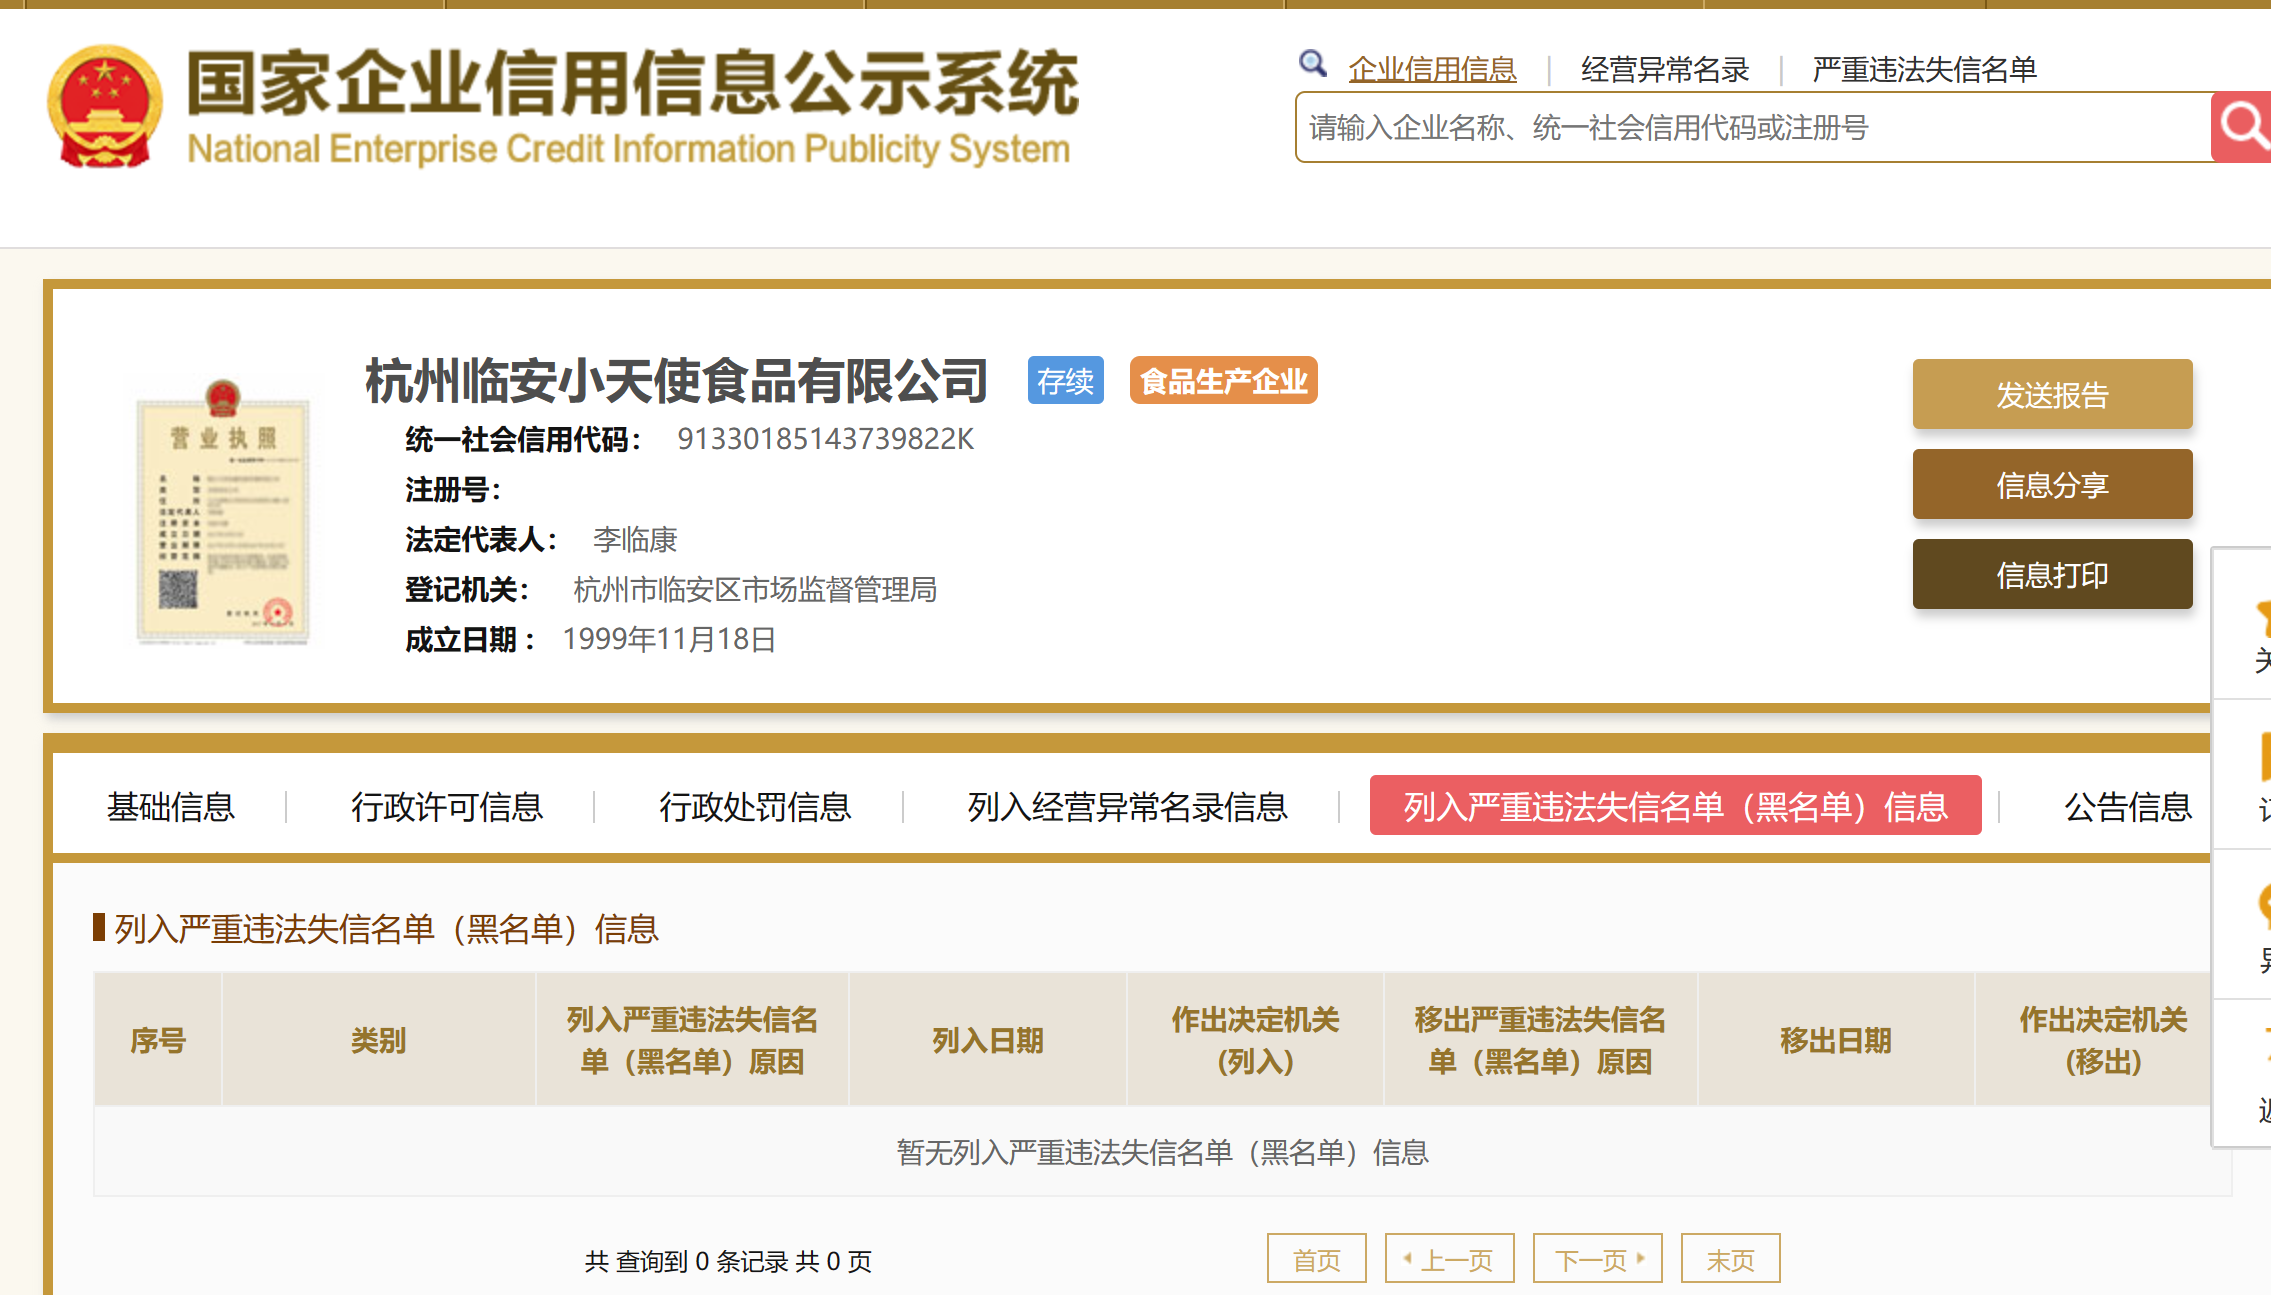Switch to the 公告信息 tab
Viewport: 2271px width, 1295px height.
2128,806
